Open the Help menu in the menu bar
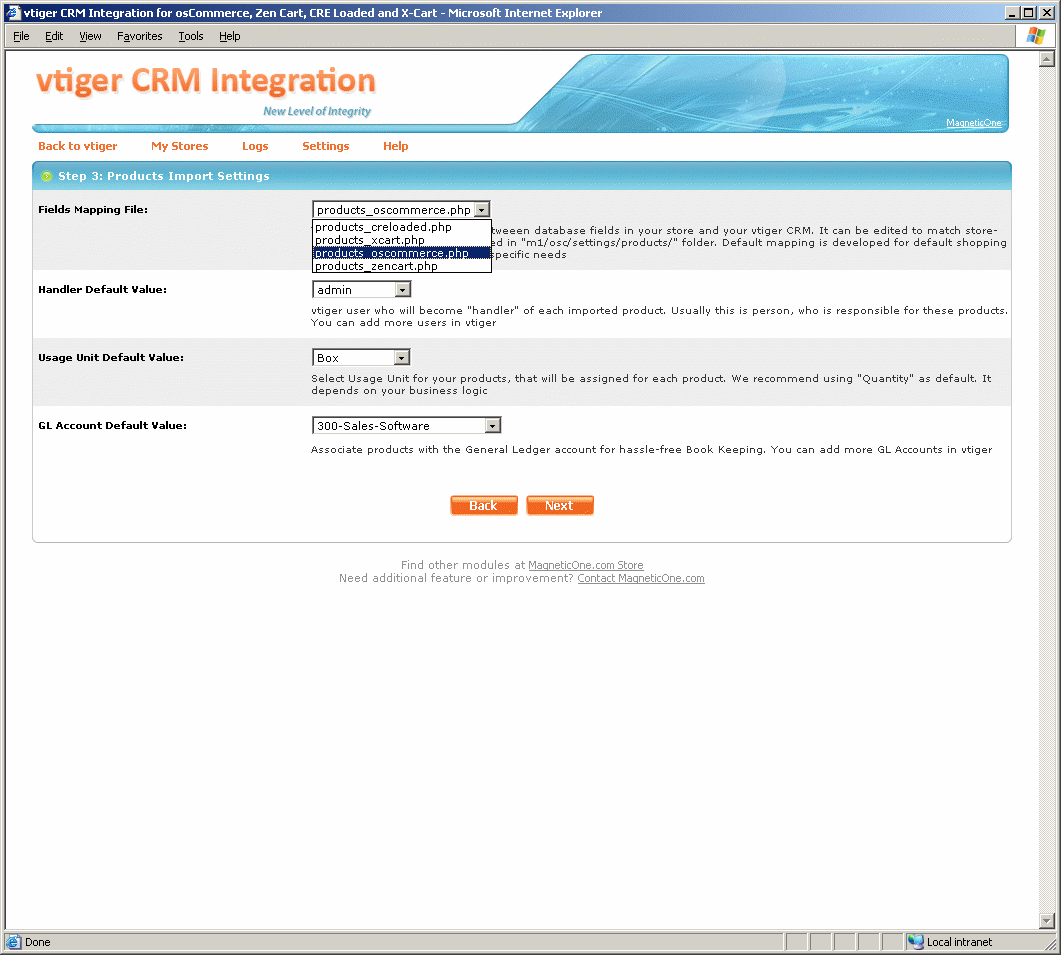Screen dimensions: 1061x955 coord(229,36)
